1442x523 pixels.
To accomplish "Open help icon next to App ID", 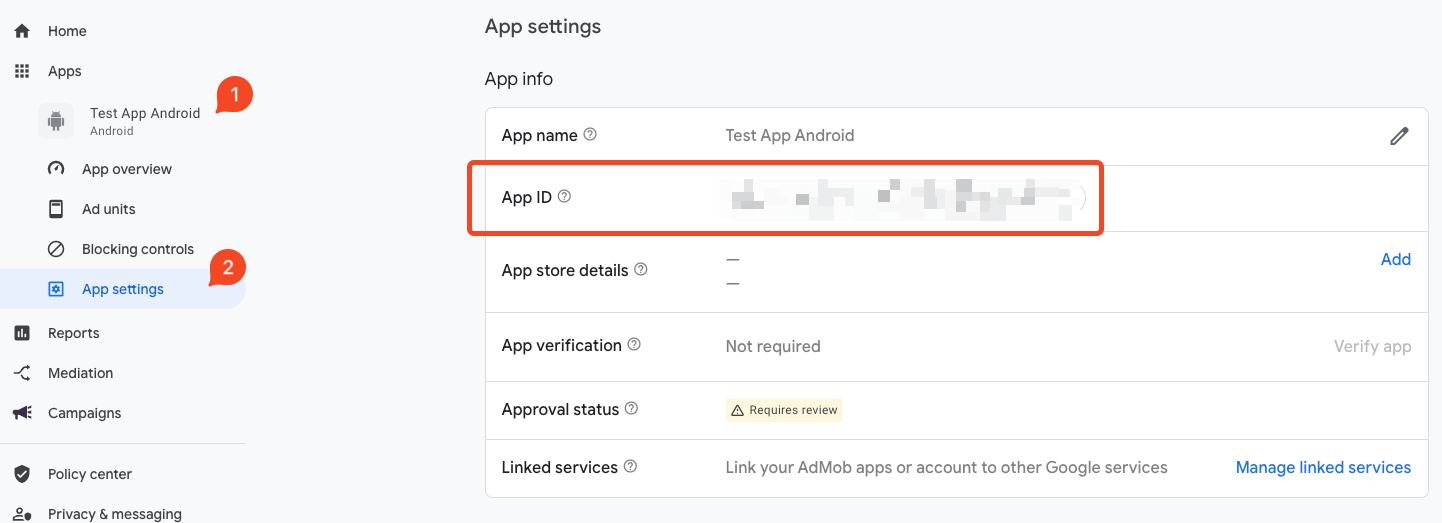I will [564, 196].
